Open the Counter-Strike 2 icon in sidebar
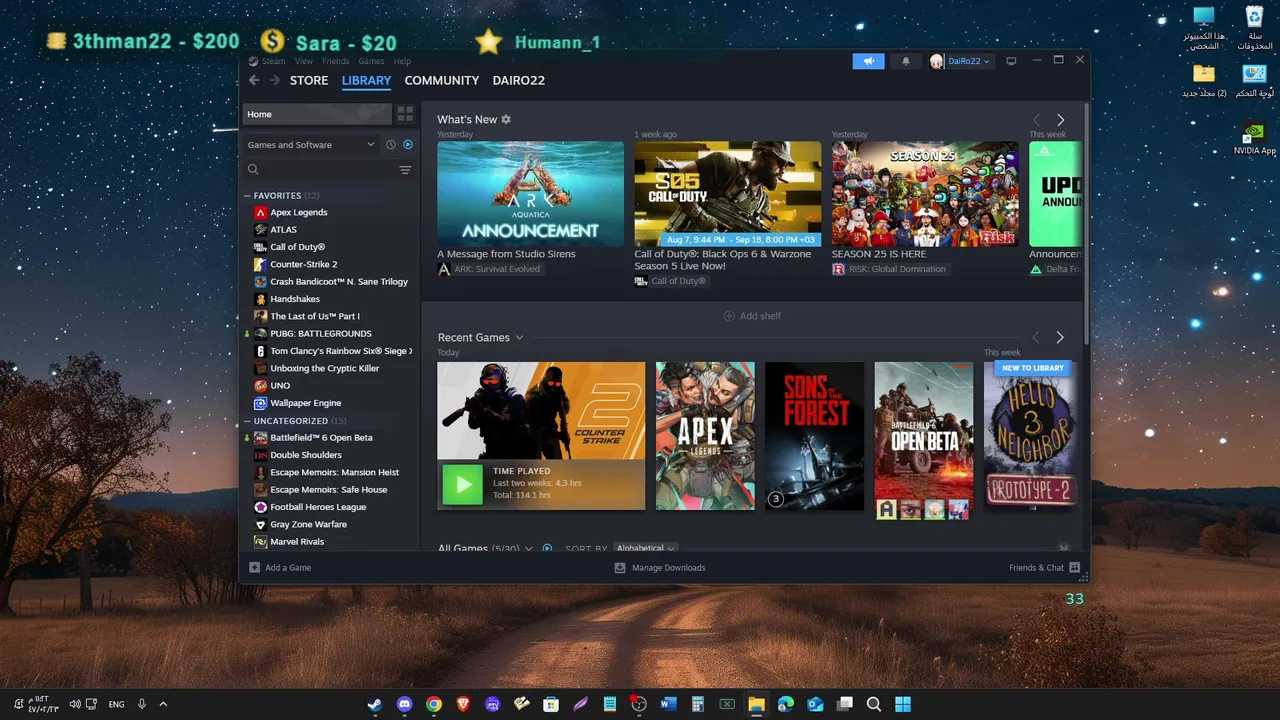 tap(260, 264)
